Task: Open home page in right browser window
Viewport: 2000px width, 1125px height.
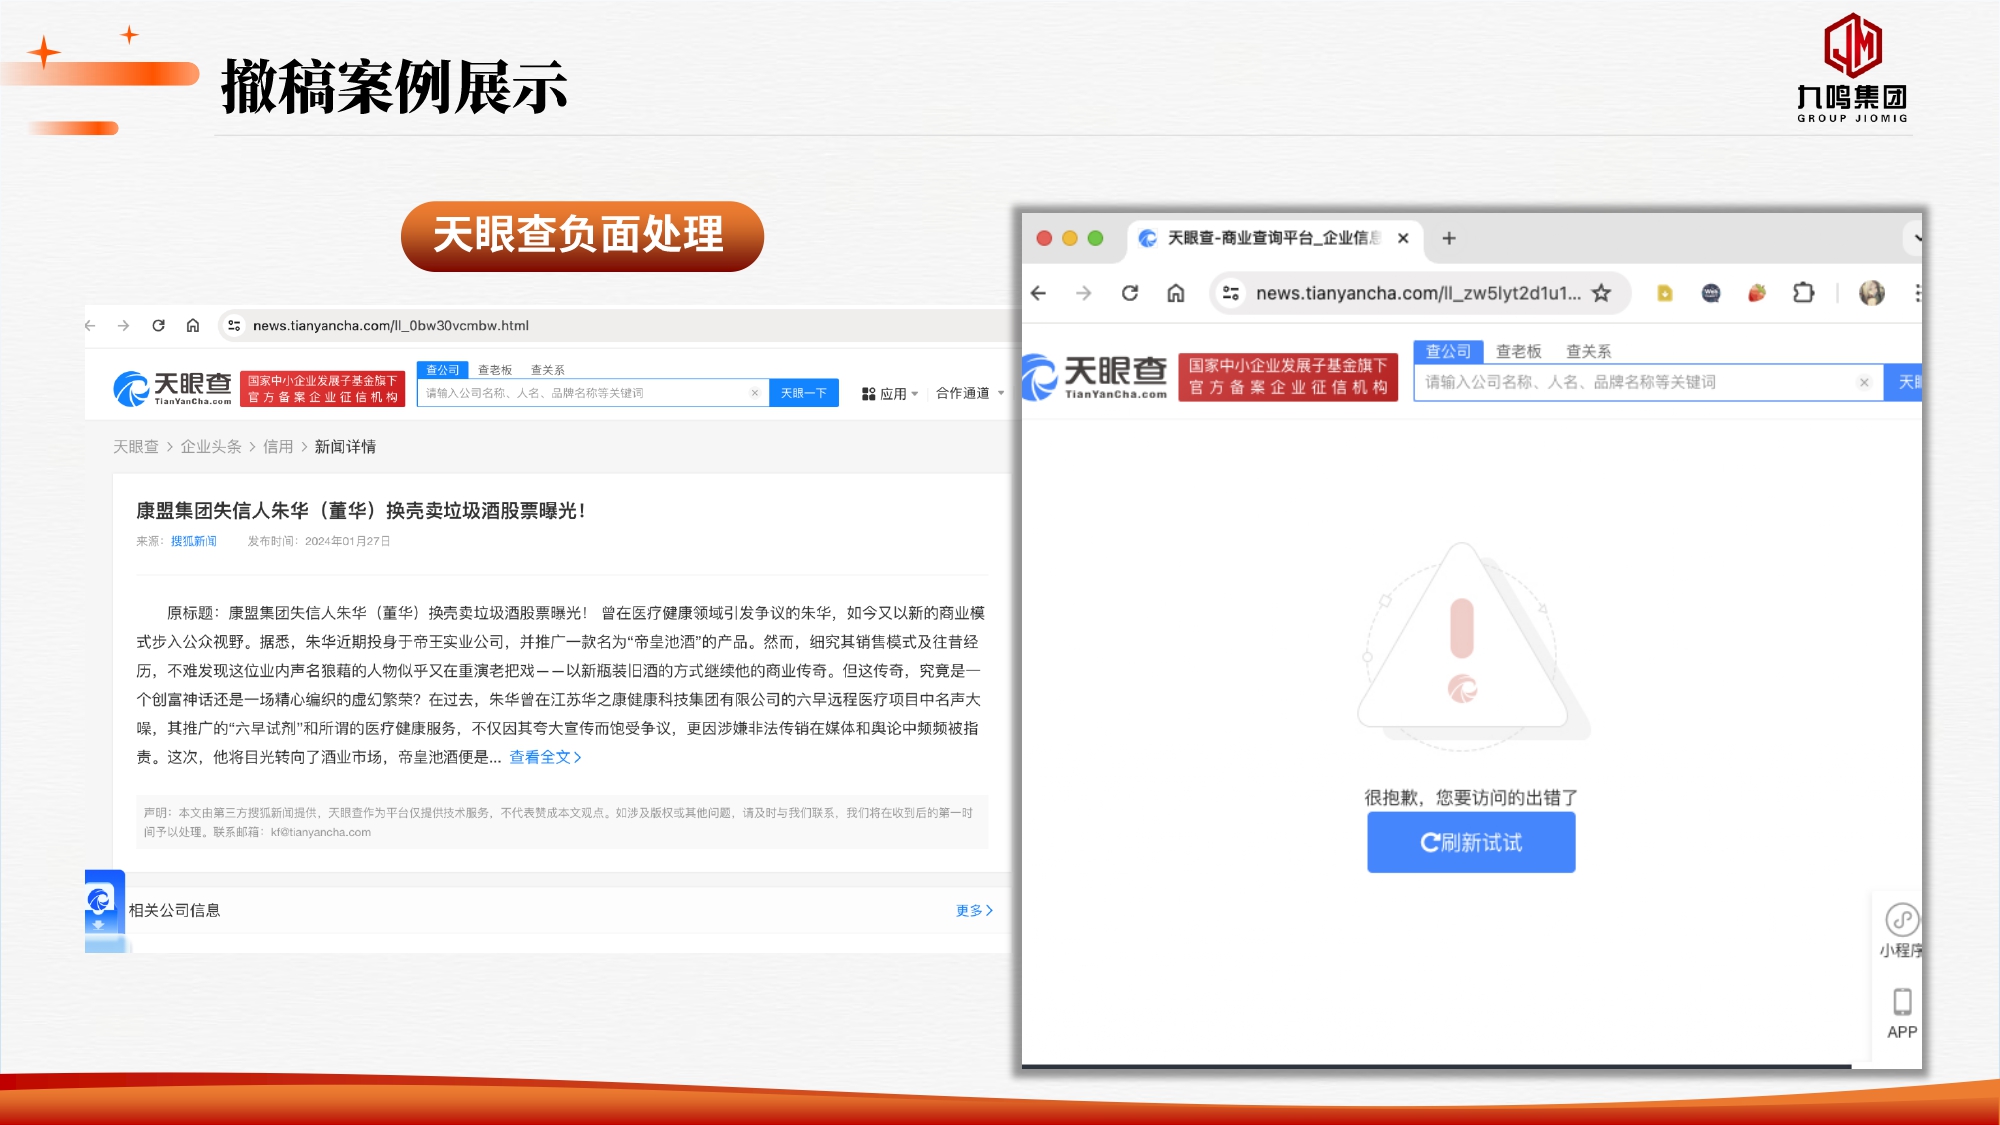Action: click(x=1176, y=293)
